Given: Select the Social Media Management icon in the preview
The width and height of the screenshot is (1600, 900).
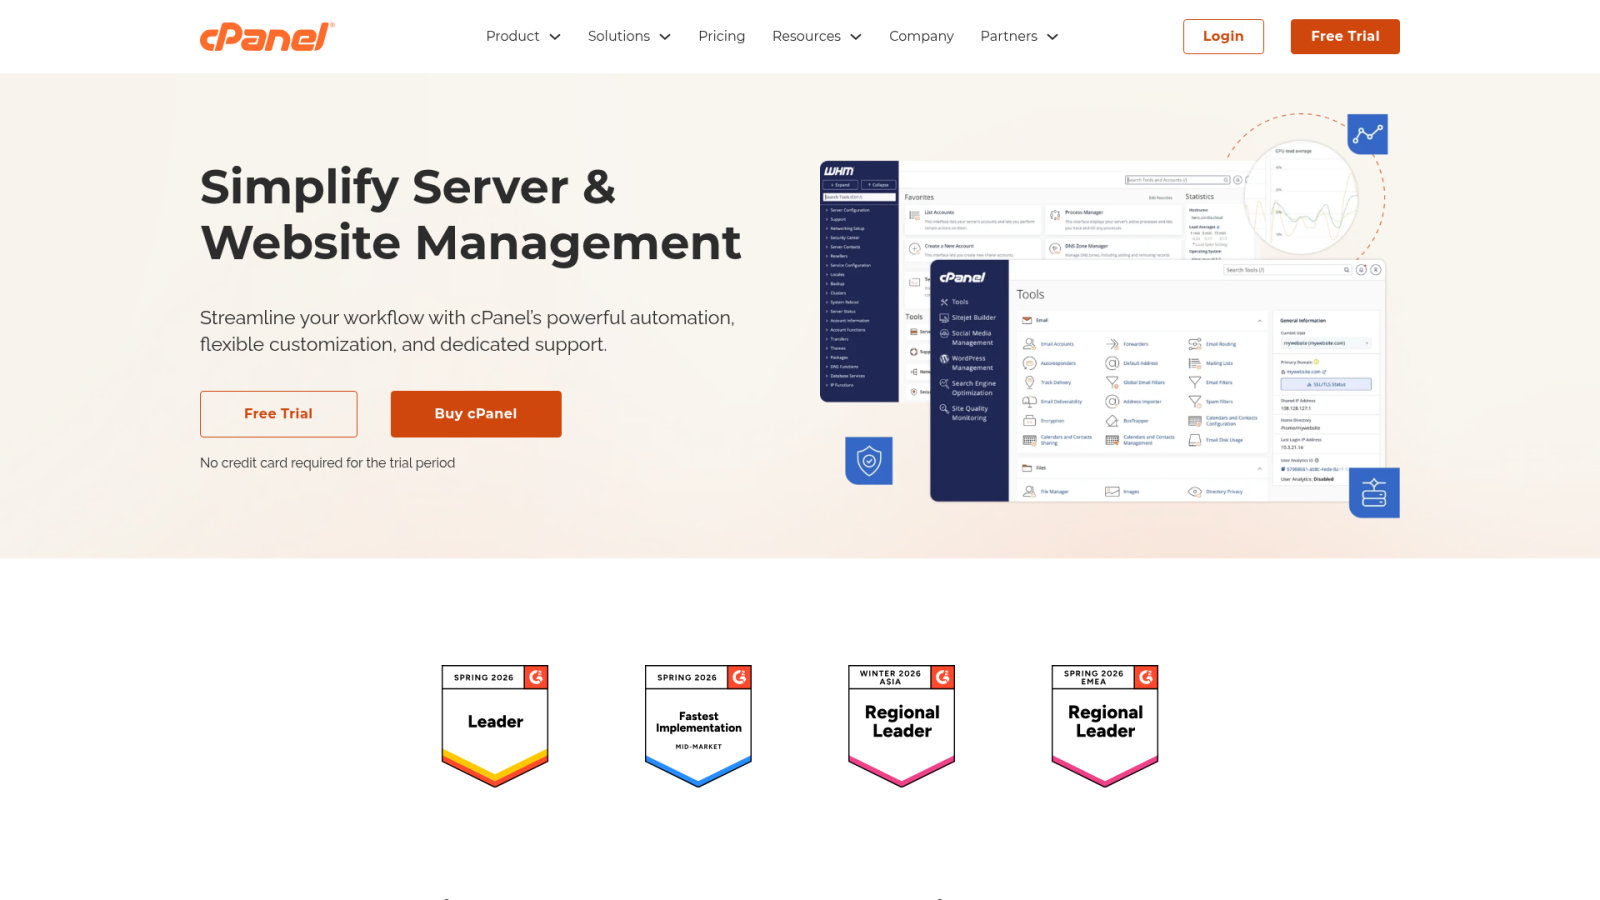Looking at the screenshot, I should point(944,334).
